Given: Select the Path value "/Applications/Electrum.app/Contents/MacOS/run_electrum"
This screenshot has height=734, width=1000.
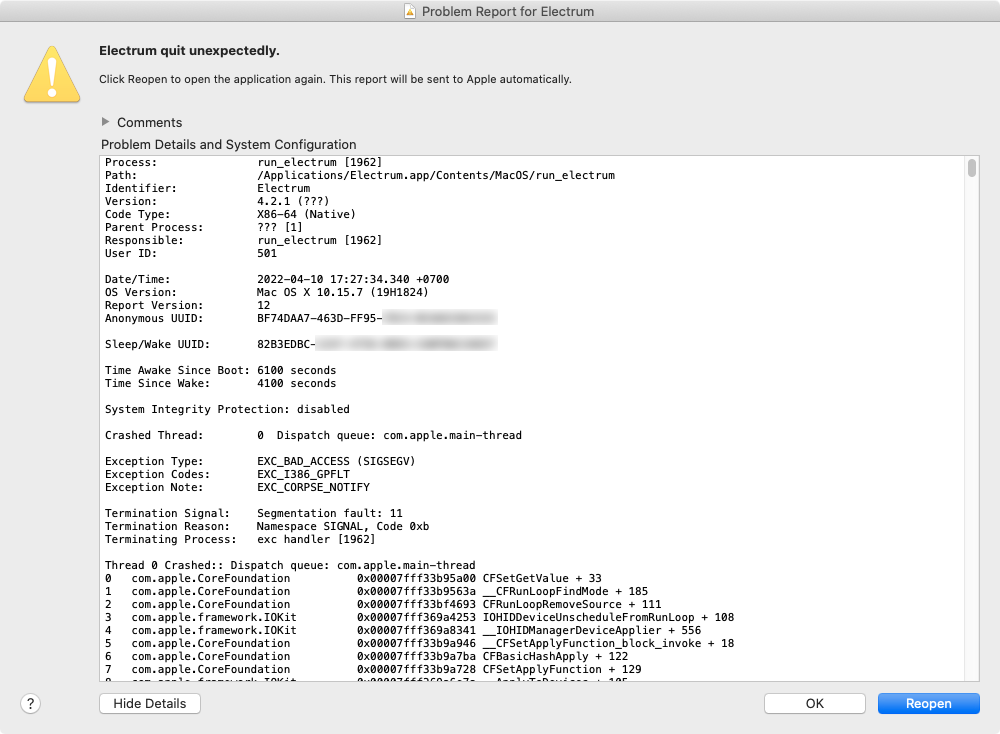Looking at the screenshot, I should tap(436, 175).
